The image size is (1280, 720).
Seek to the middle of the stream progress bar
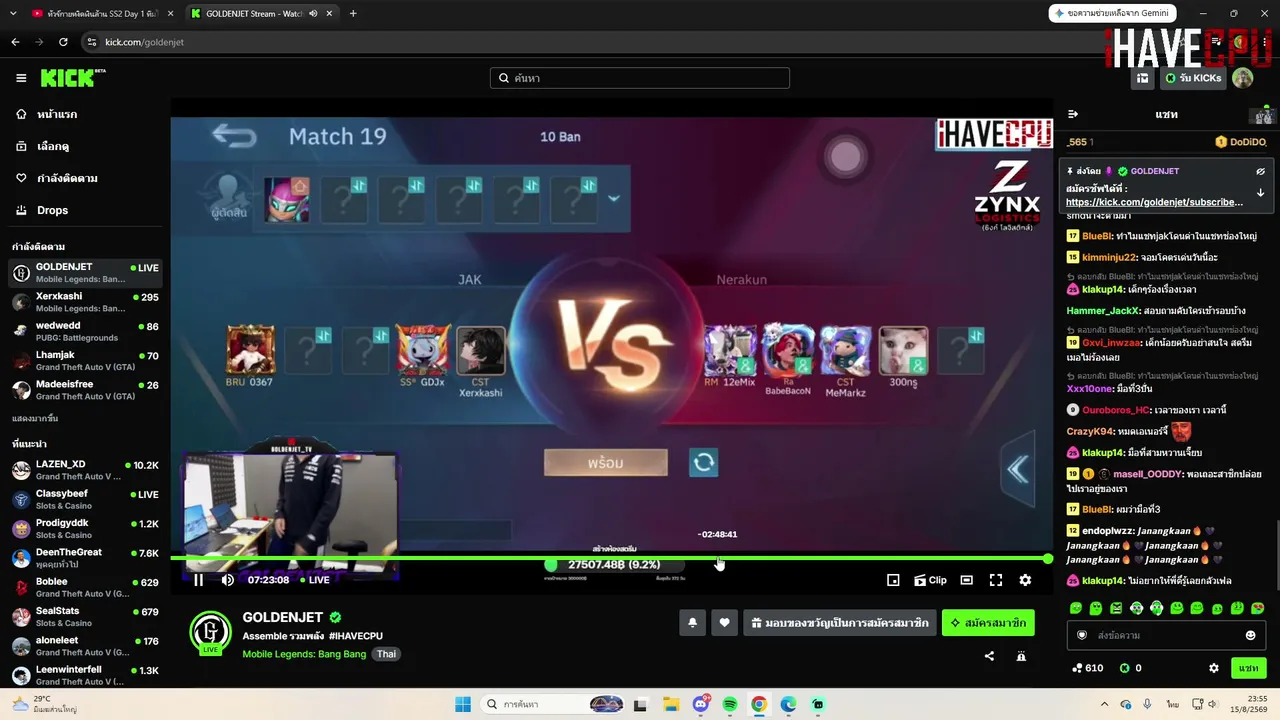coord(609,558)
